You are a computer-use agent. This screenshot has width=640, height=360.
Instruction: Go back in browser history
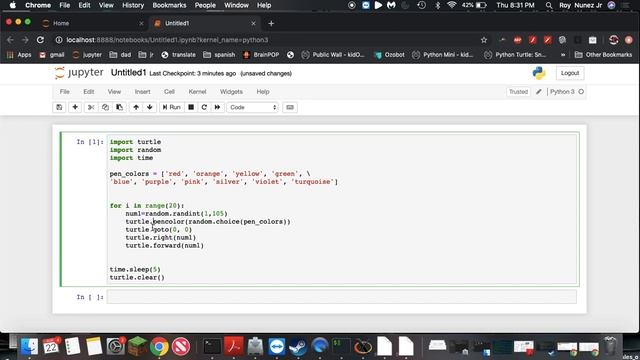[10, 40]
